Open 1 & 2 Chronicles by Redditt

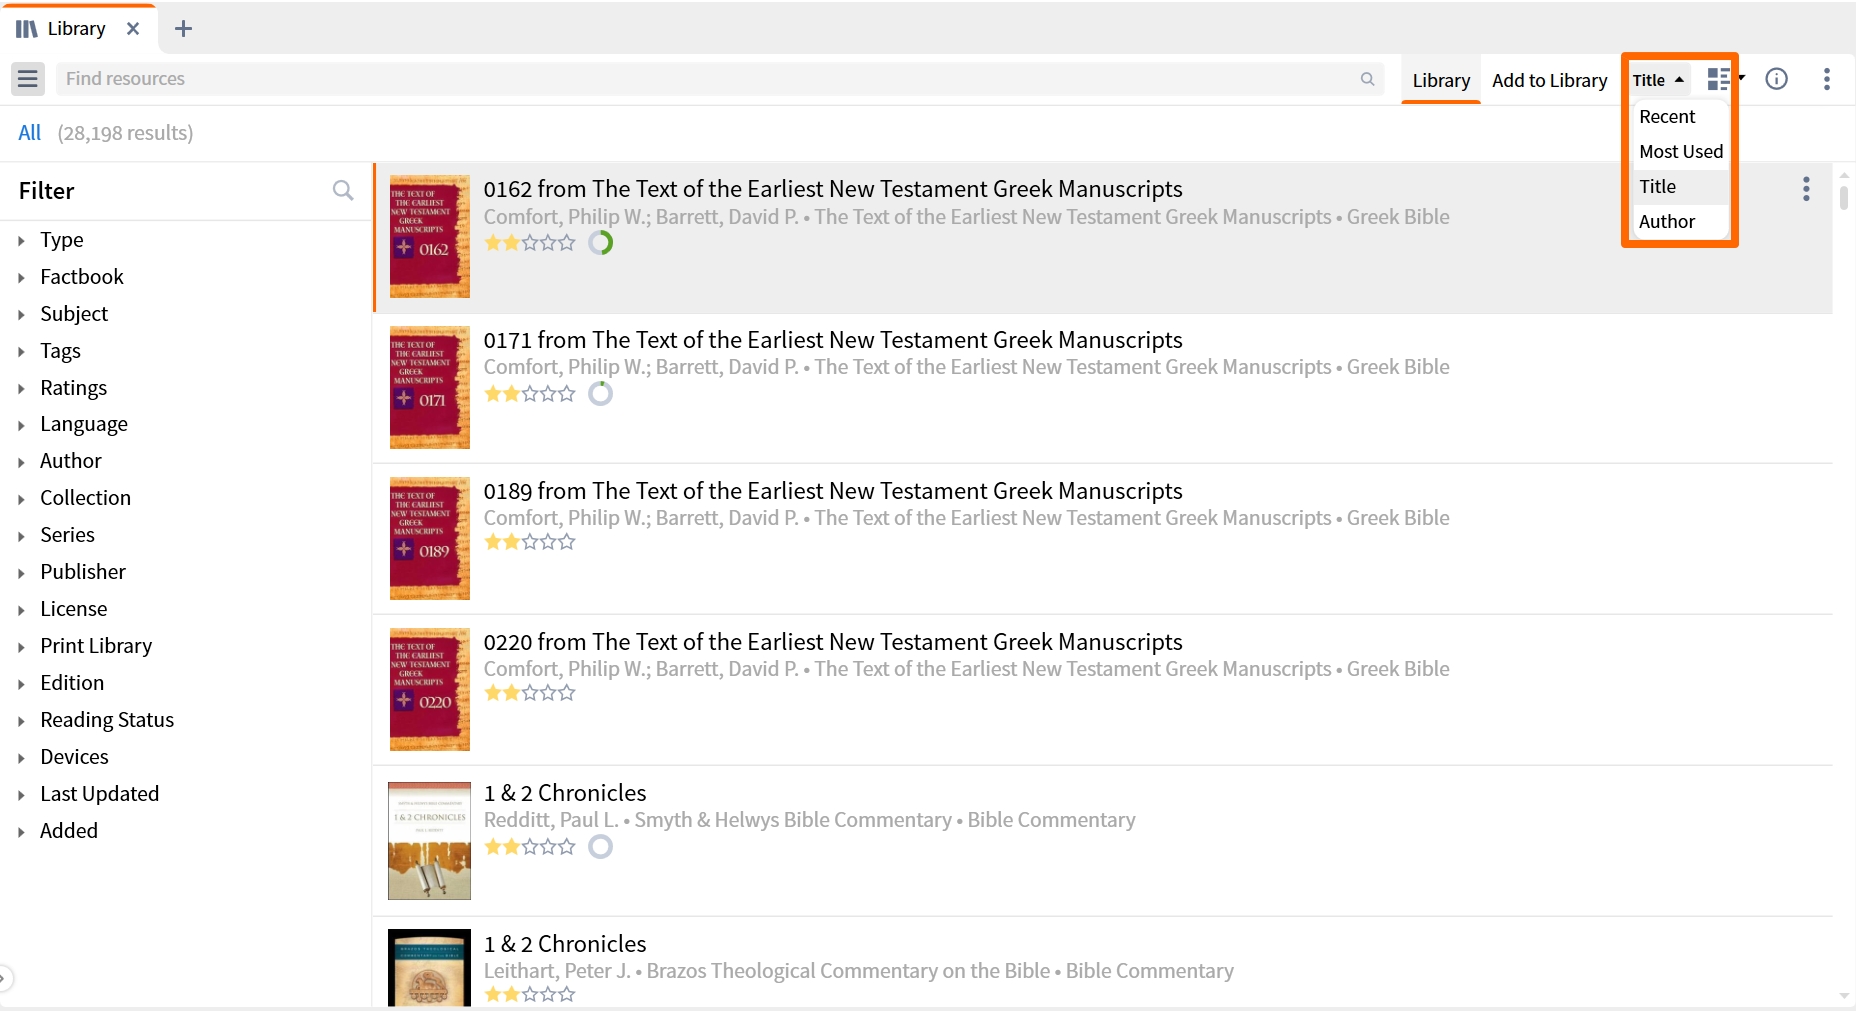point(565,793)
